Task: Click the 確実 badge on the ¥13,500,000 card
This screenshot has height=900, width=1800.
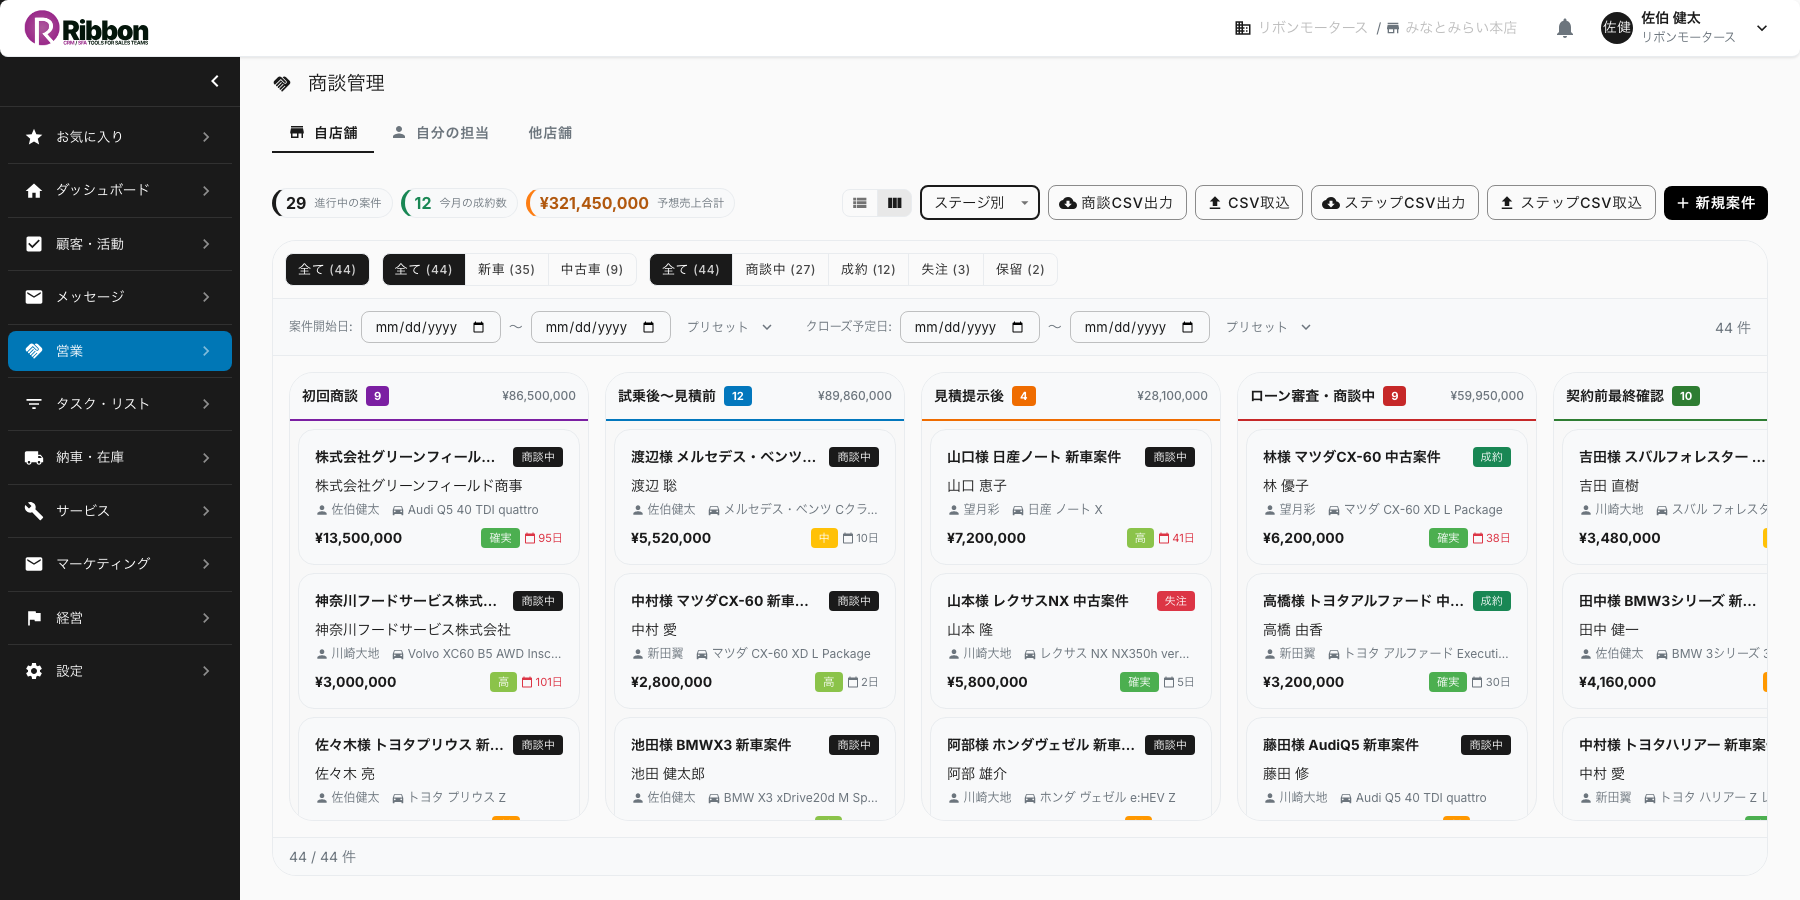Action: pos(500,538)
